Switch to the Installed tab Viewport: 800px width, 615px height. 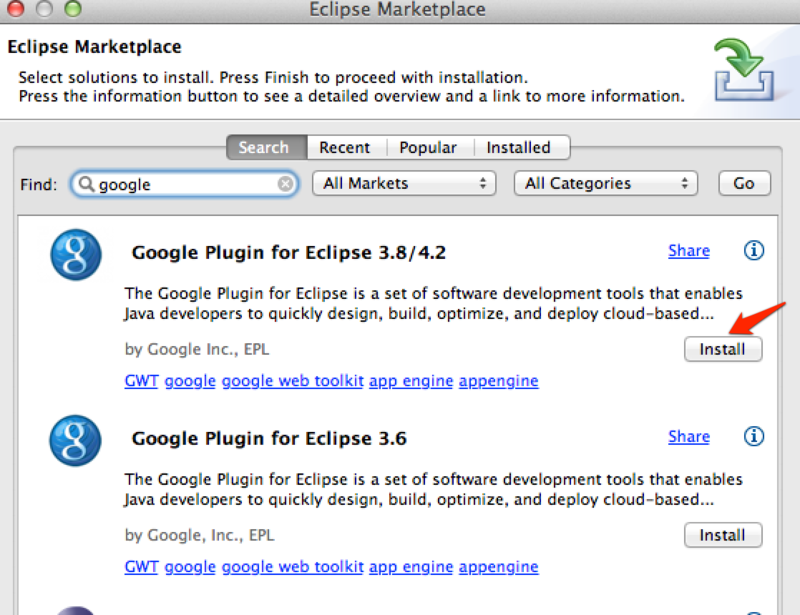click(521, 147)
